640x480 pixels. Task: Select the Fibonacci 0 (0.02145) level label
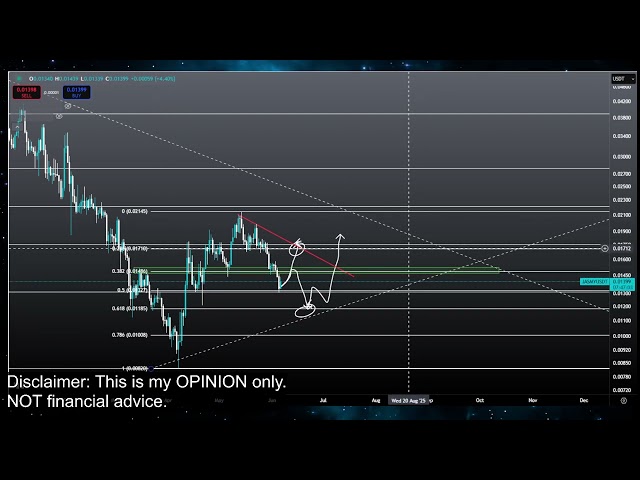click(135, 211)
